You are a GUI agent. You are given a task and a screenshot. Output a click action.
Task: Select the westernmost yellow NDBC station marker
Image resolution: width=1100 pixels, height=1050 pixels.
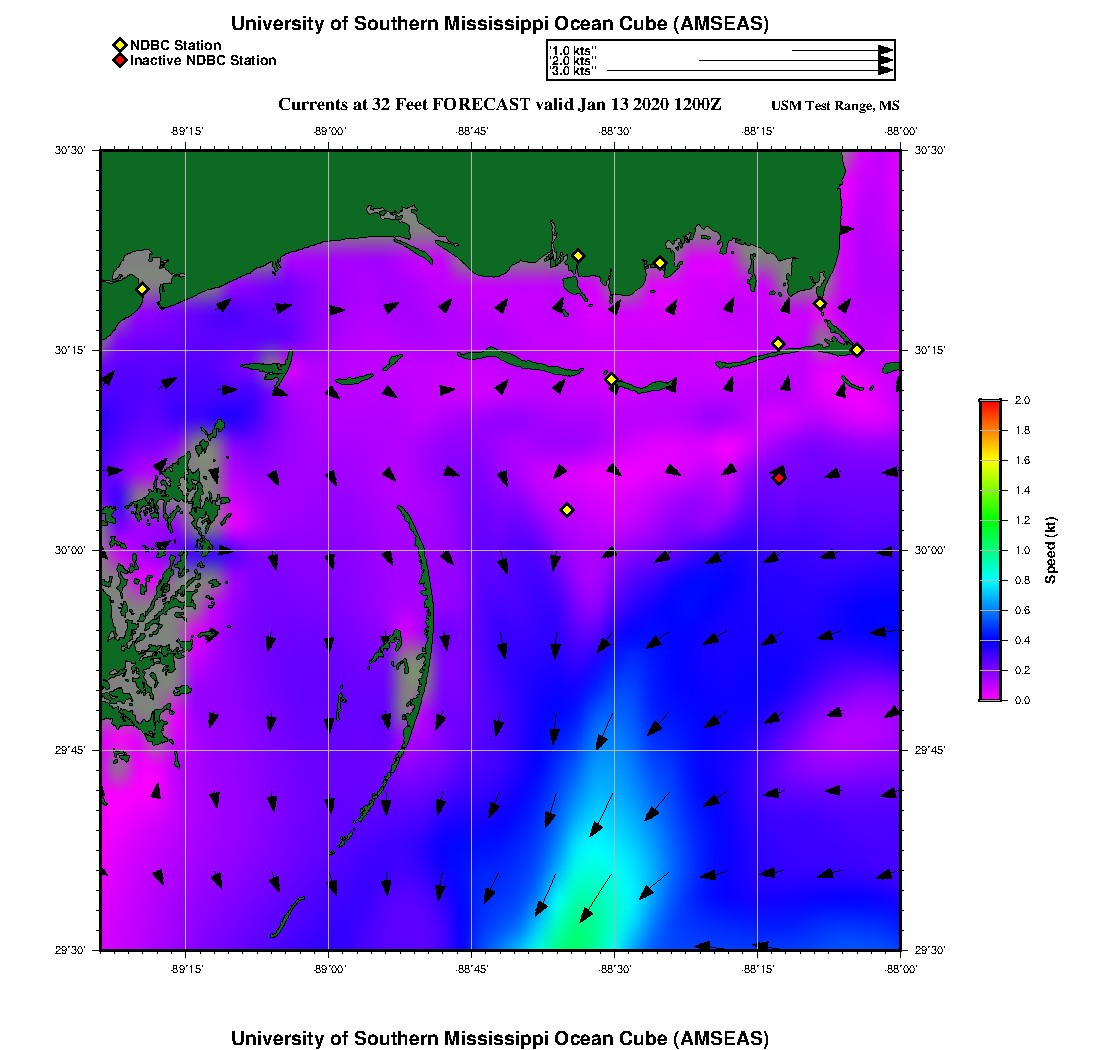(x=142, y=289)
